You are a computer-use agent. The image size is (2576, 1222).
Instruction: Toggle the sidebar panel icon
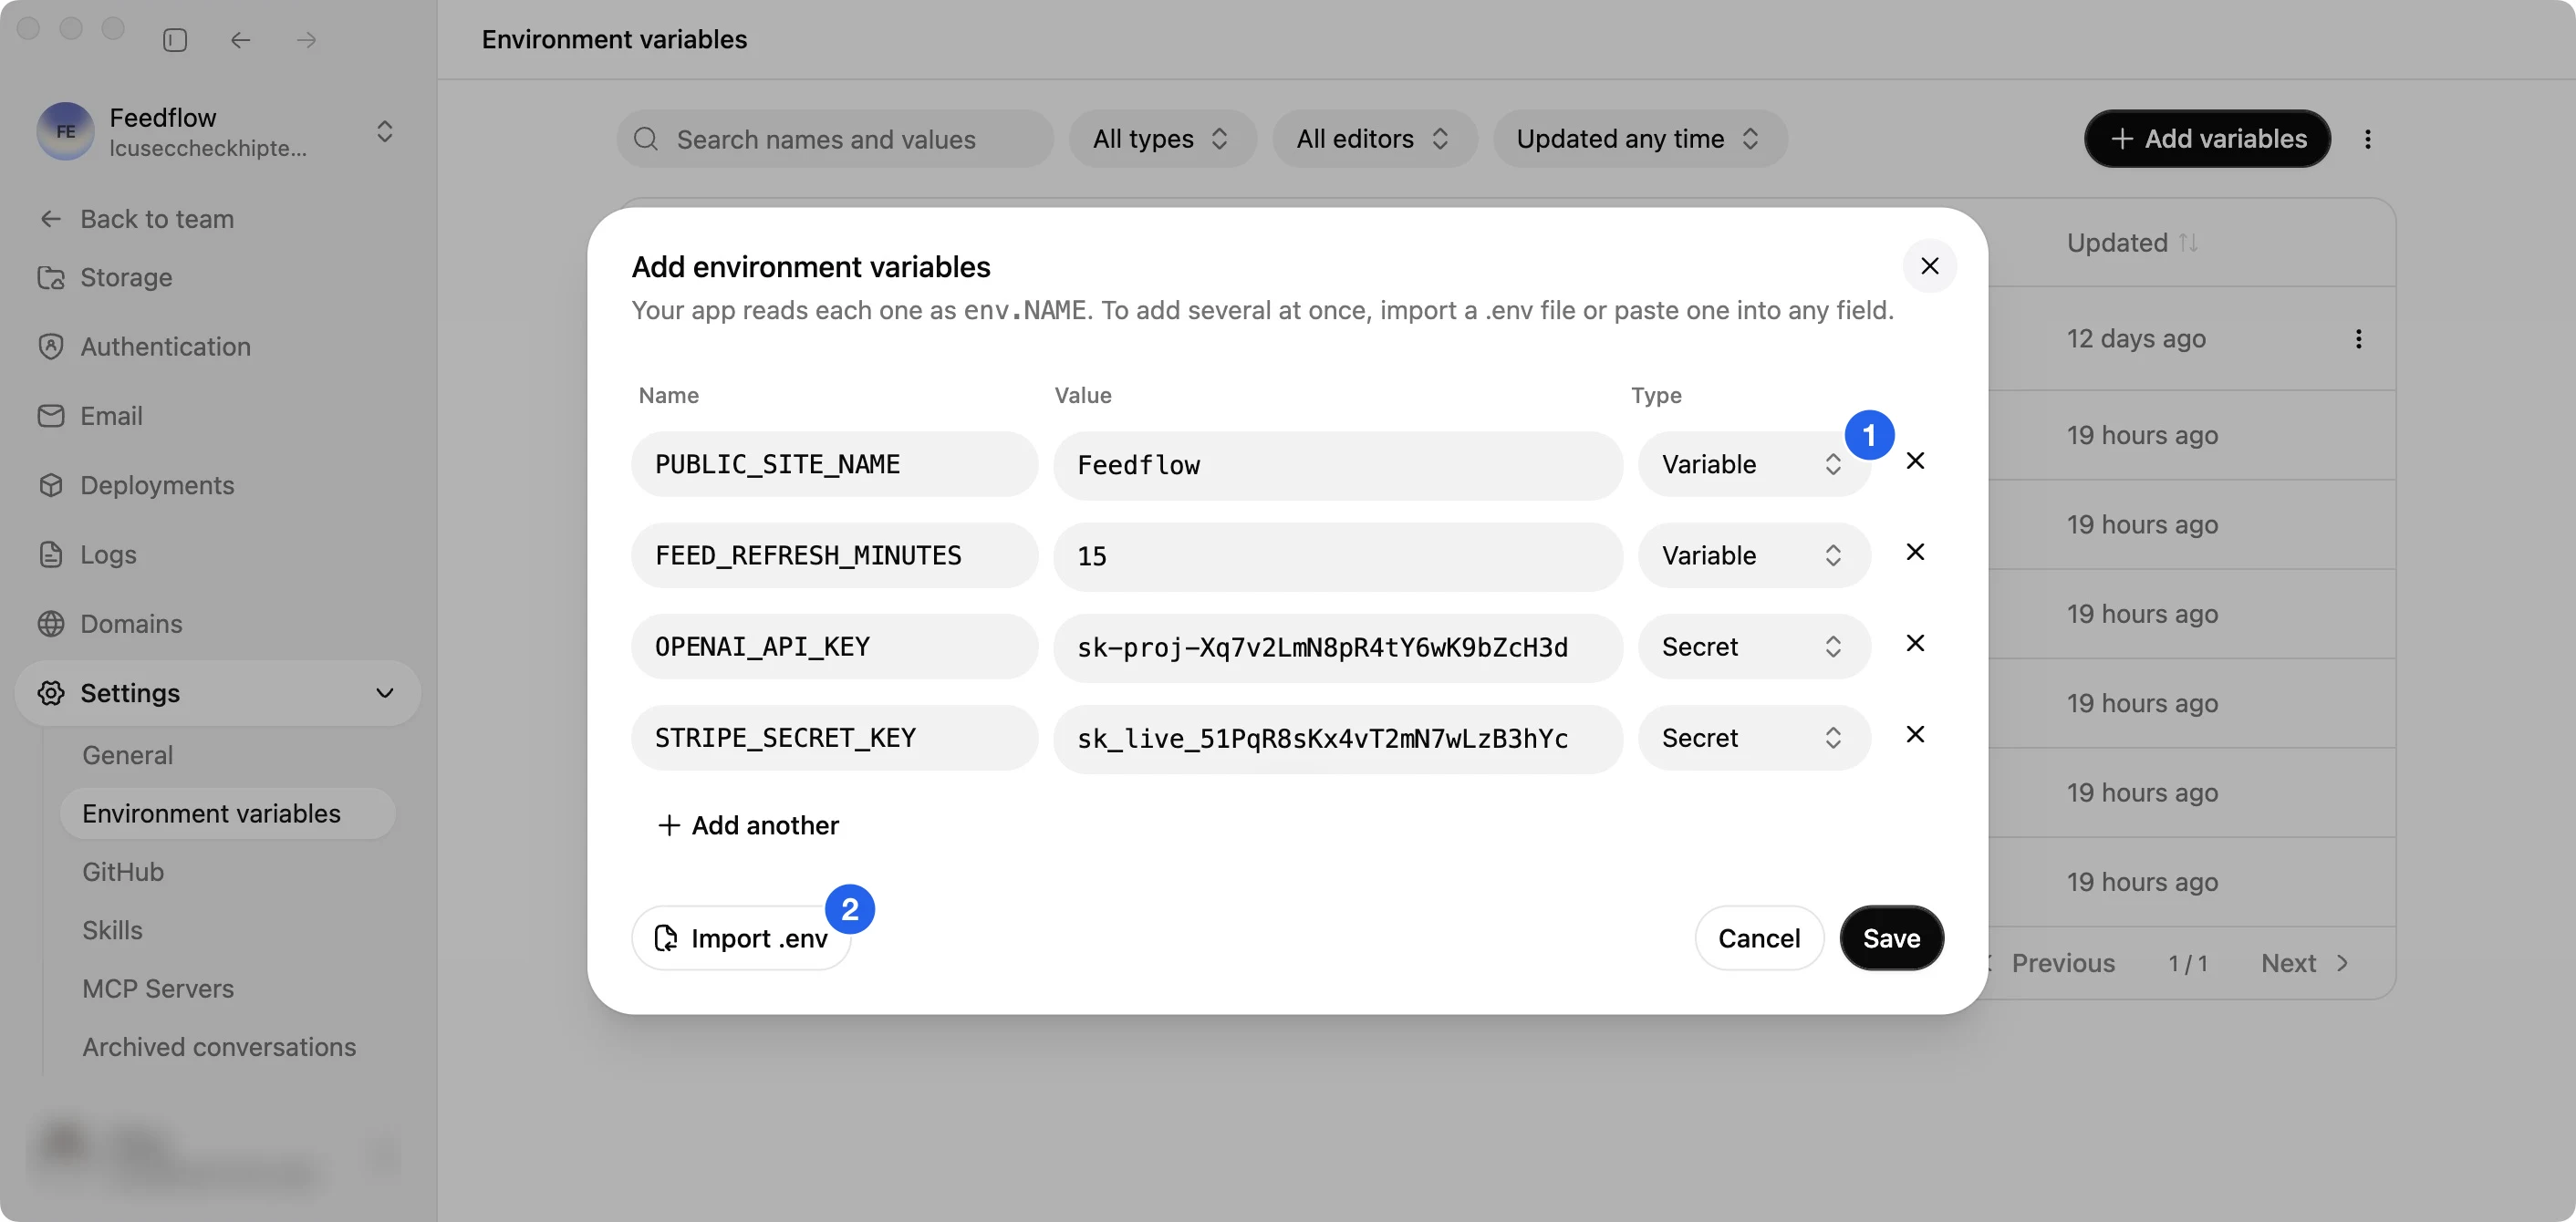[175, 40]
